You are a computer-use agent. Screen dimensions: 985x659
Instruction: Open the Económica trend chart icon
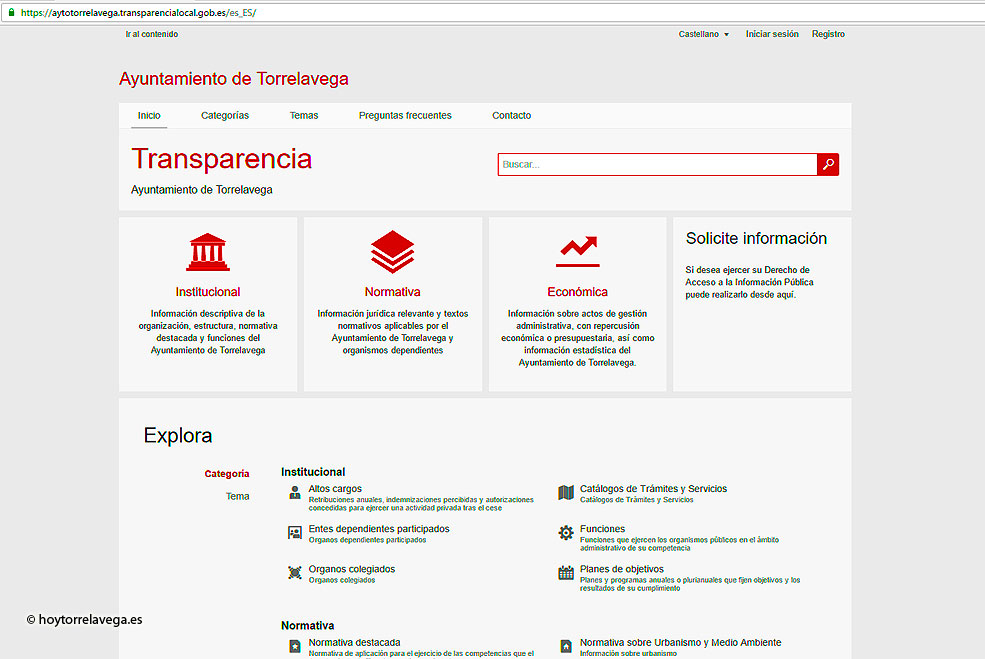pos(577,251)
